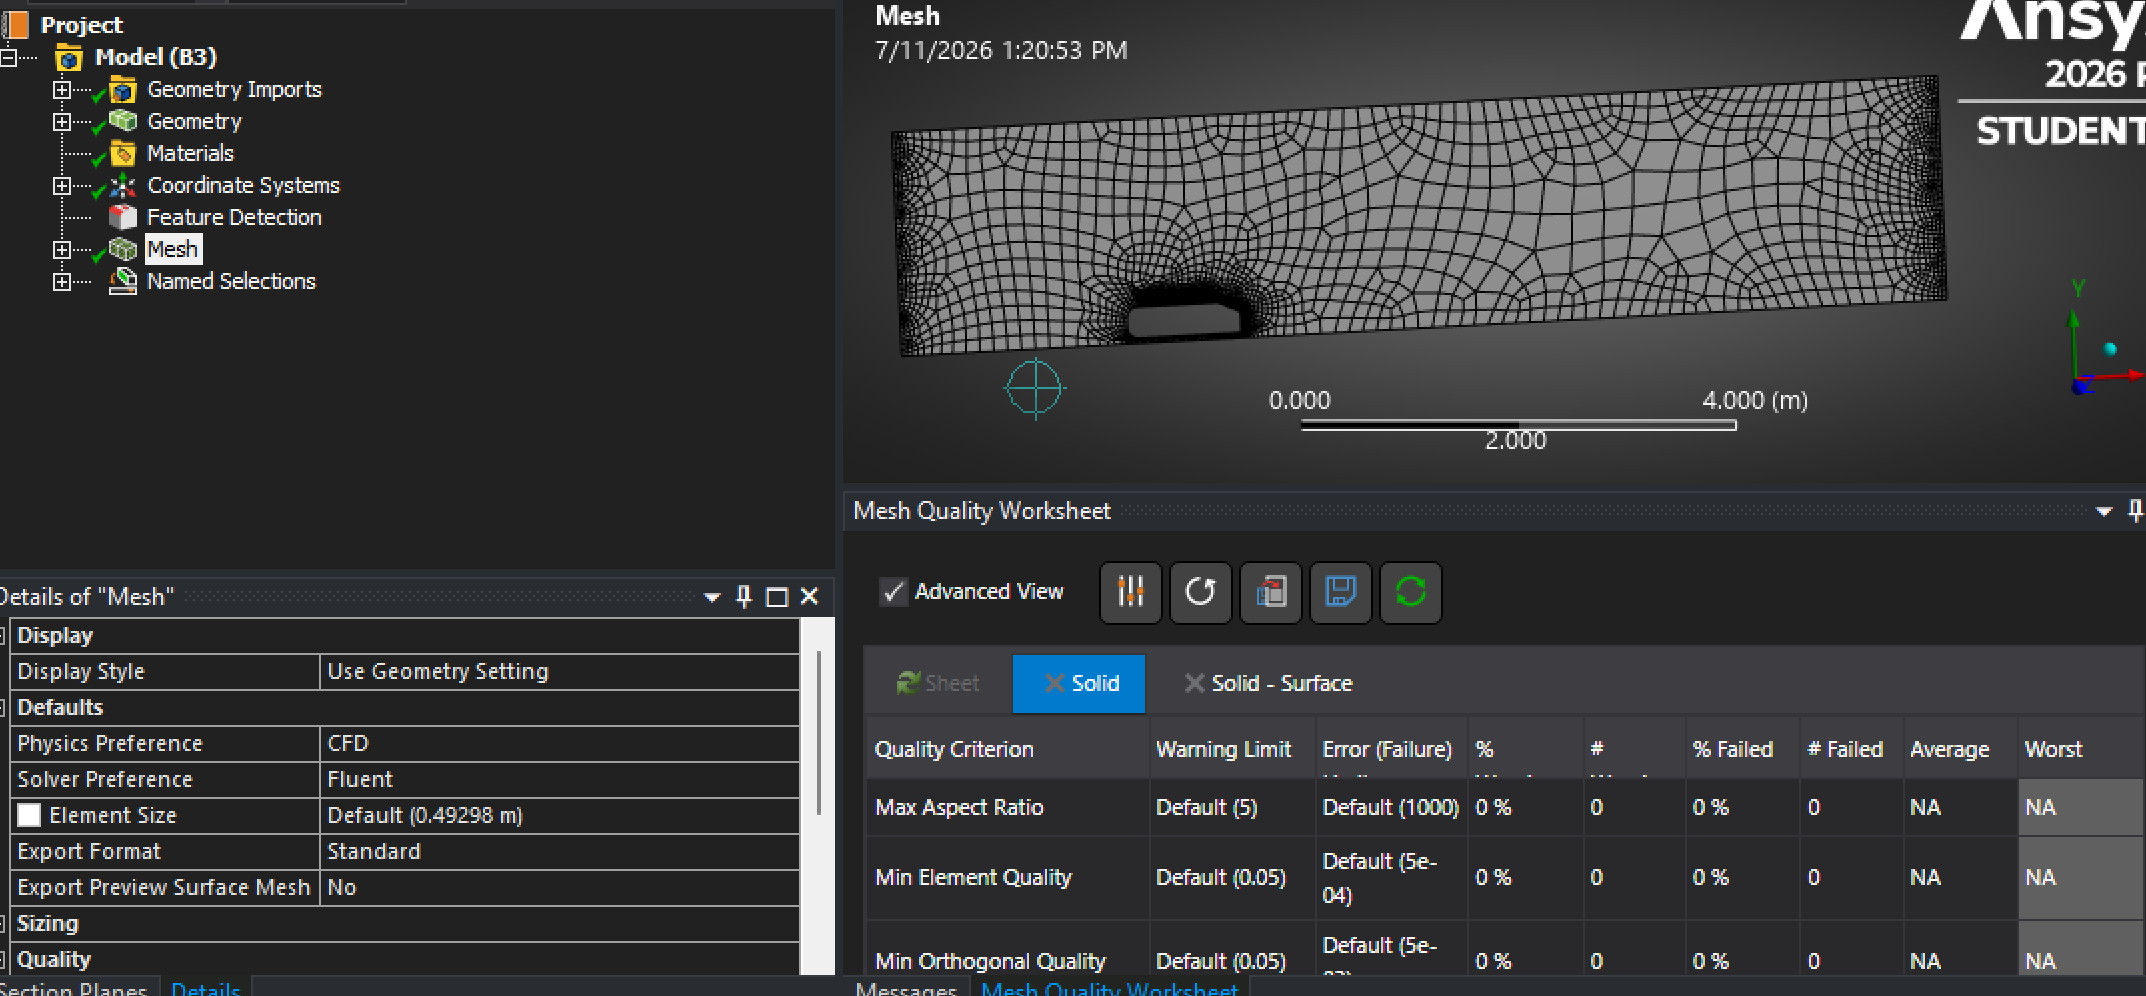Switch to the Solid tab
2146x996 pixels.
click(x=1079, y=684)
